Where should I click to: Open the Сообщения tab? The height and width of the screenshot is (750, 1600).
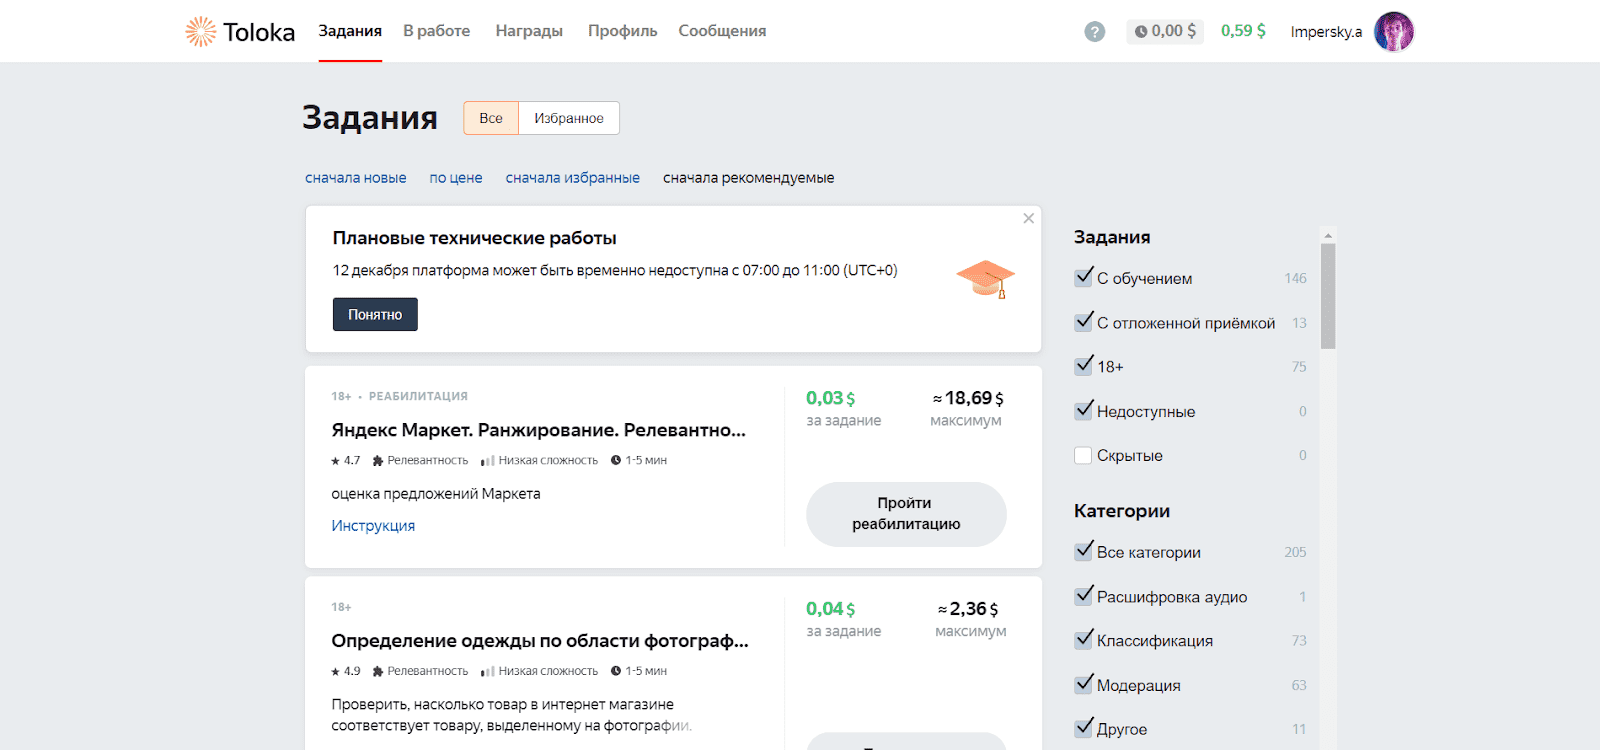coord(722,31)
